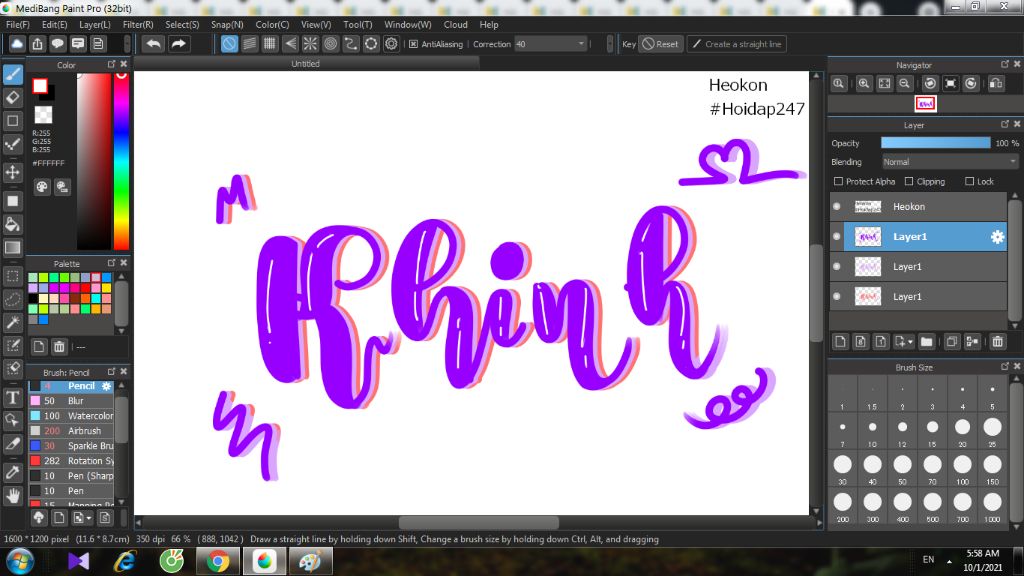Open add brush dropdown in Brush panel
The height and width of the screenshot is (576, 1024).
click(89, 518)
